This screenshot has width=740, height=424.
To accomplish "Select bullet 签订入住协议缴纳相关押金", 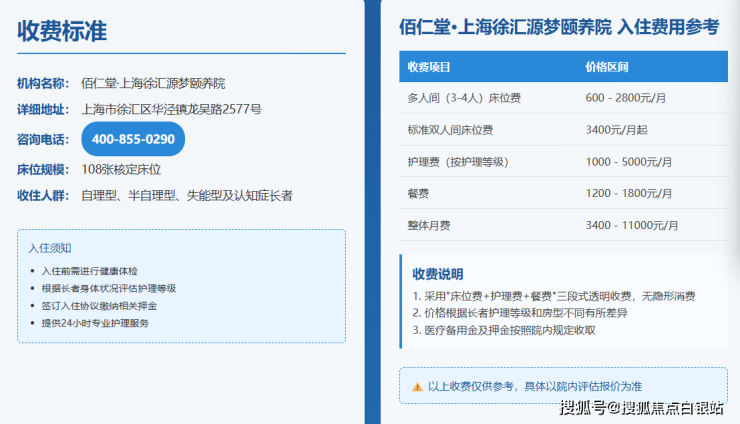I will pos(99,306).
